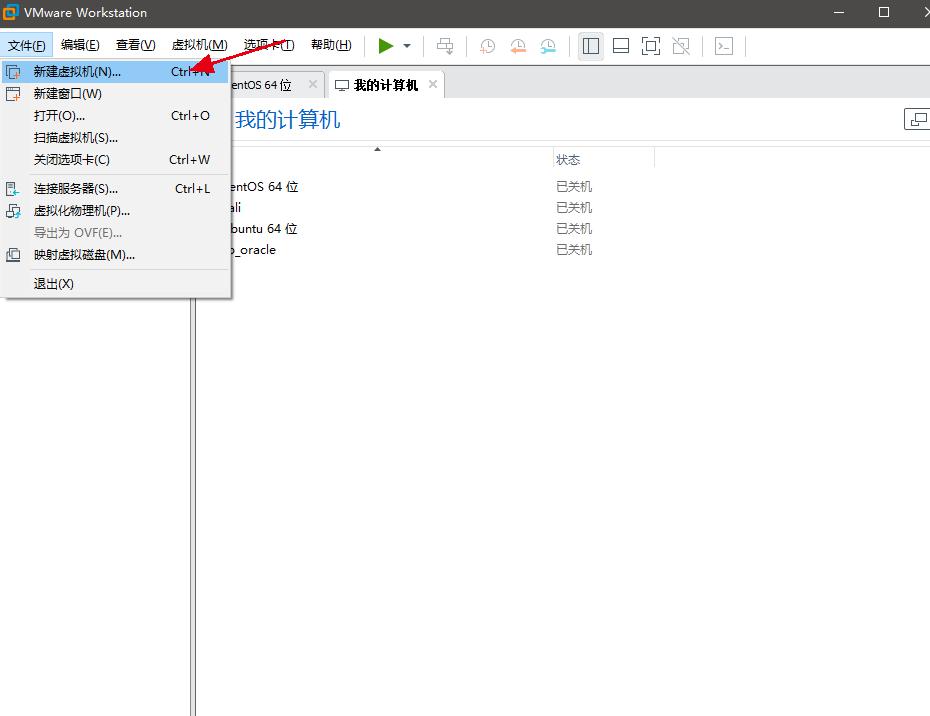This screenshot has height=716, width=930.
Task: Choose 打开(O)... in the File menu
Action: click(x=116, y=116)
